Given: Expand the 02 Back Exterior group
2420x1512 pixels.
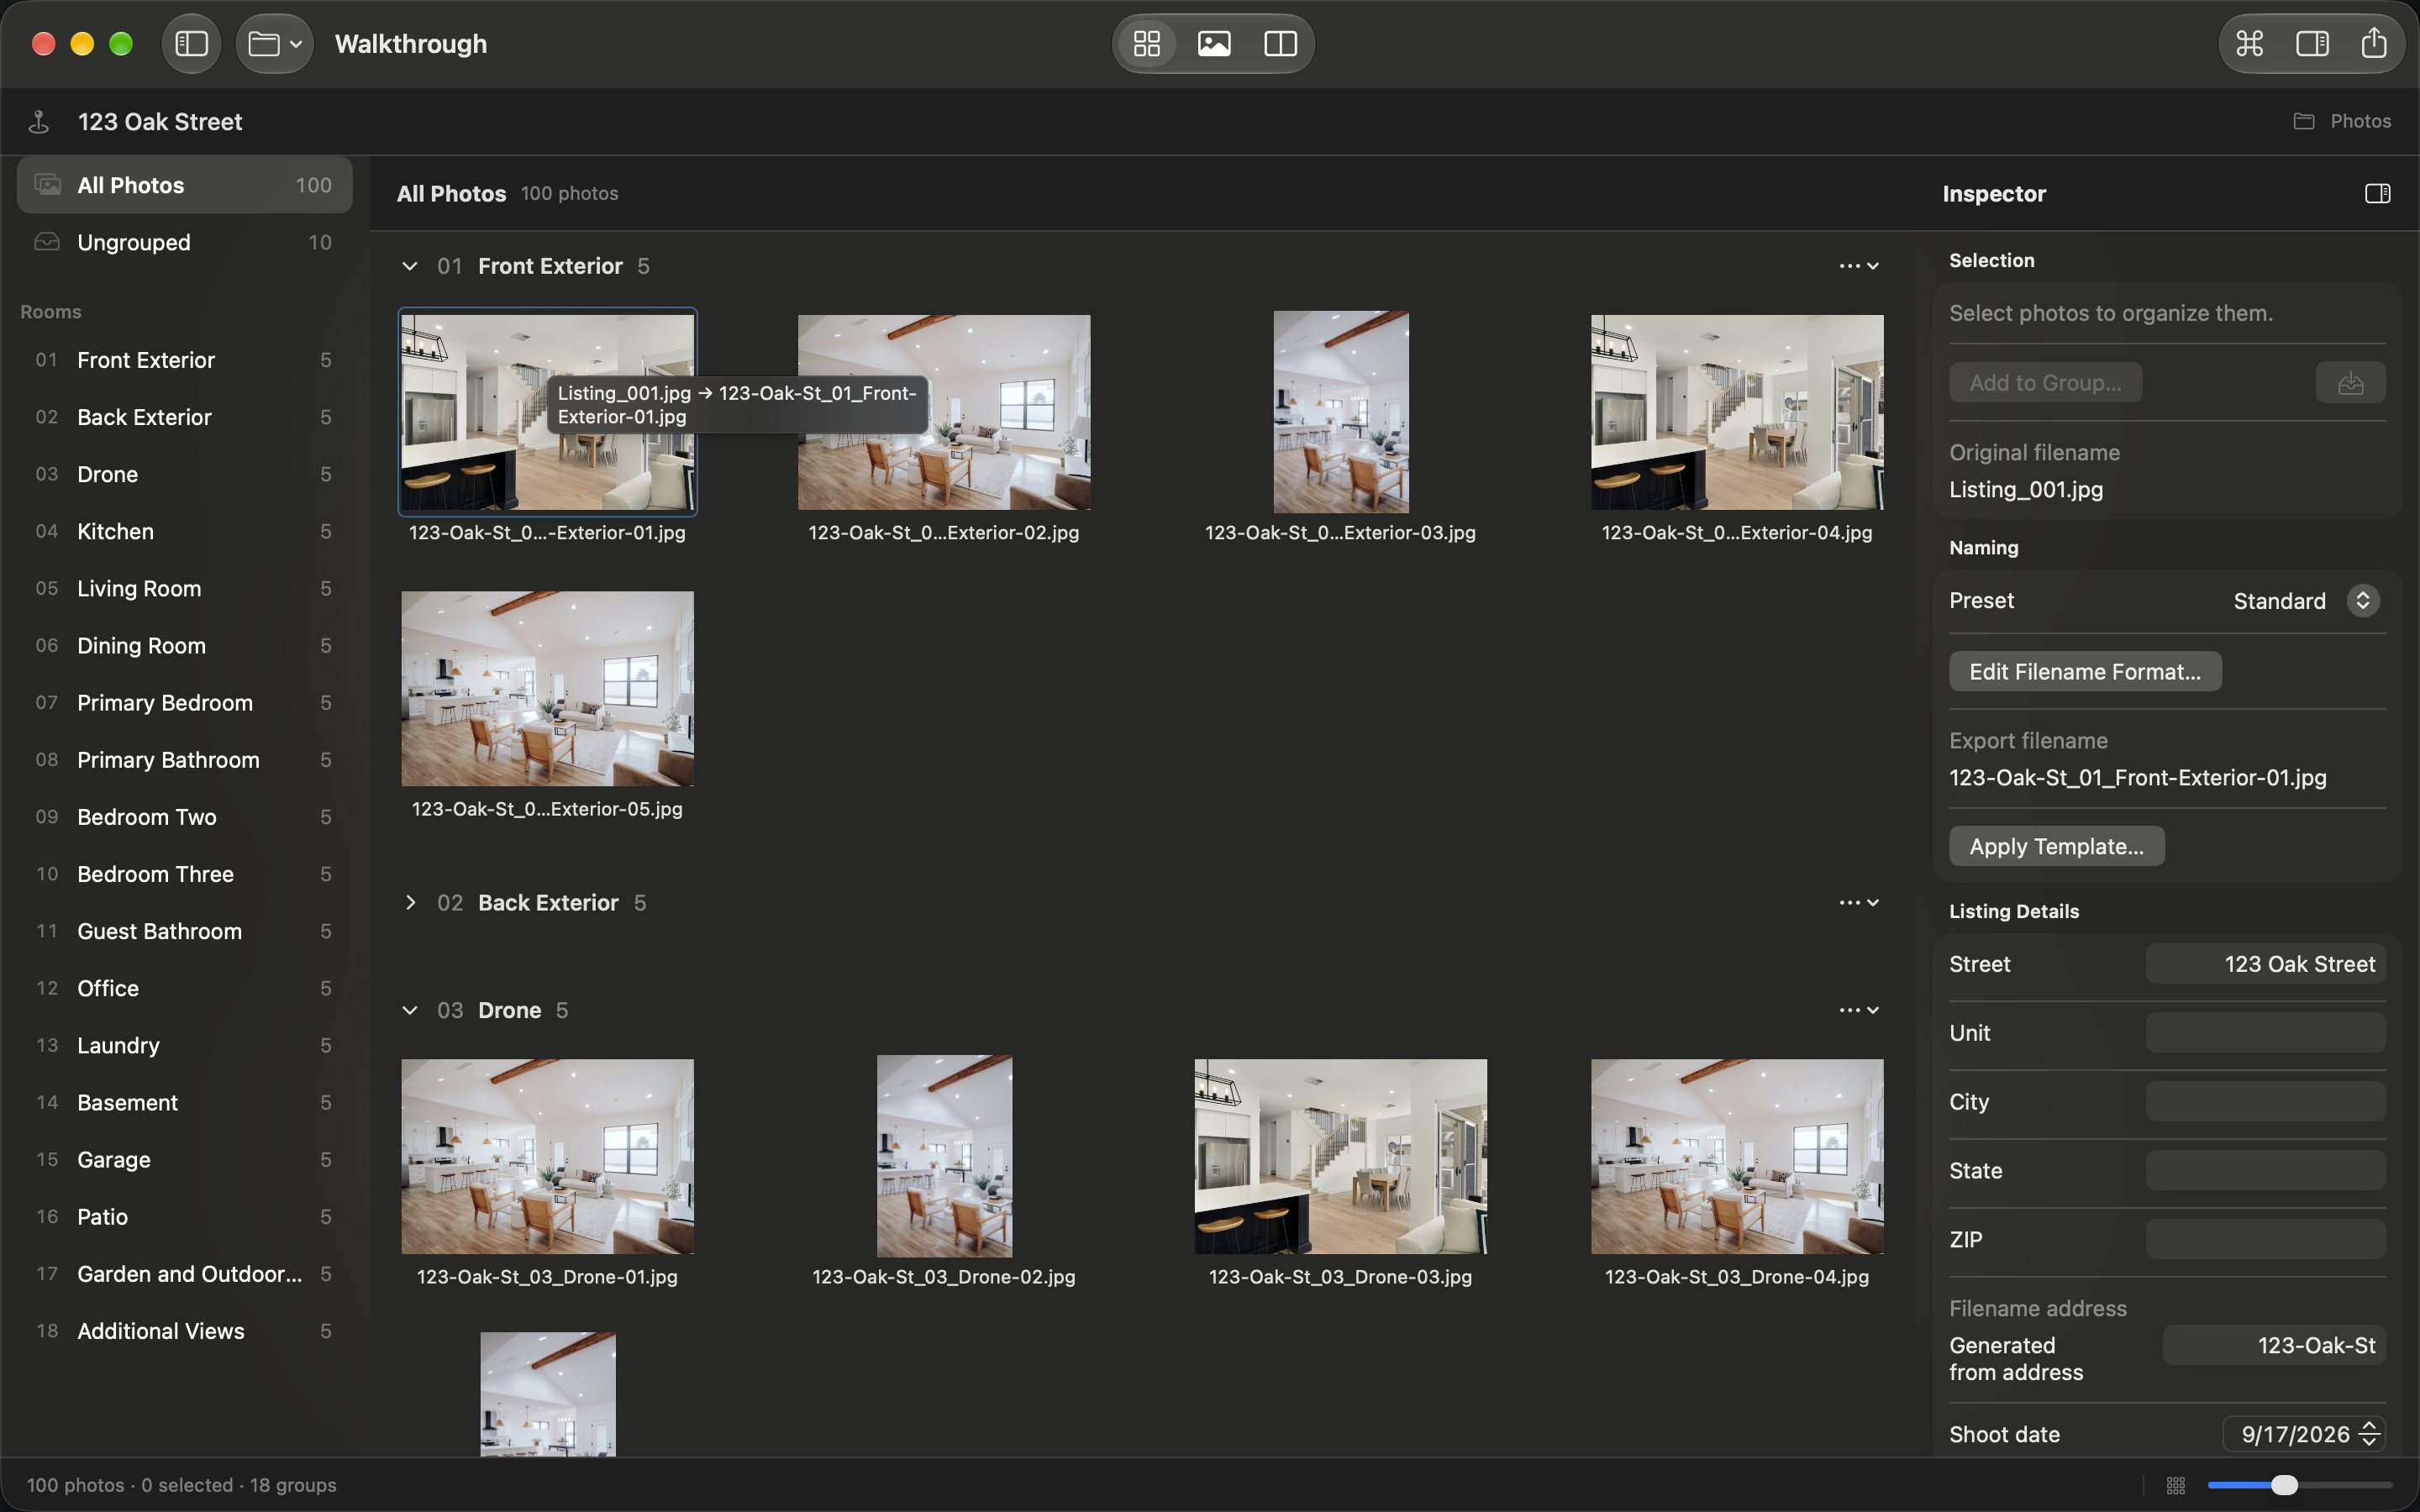Looking at the screenshot, I should tap(410, 903).
